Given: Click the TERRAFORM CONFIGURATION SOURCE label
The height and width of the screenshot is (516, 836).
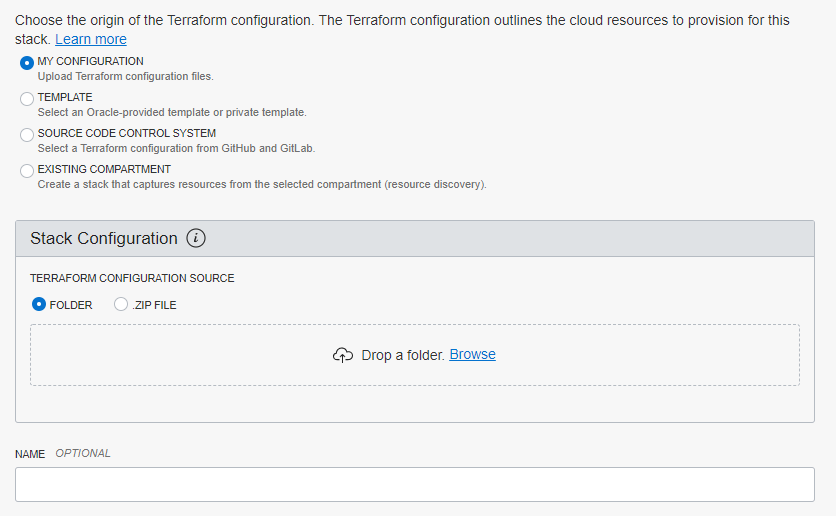Looking at the screenshot, I should pos(132,278).
